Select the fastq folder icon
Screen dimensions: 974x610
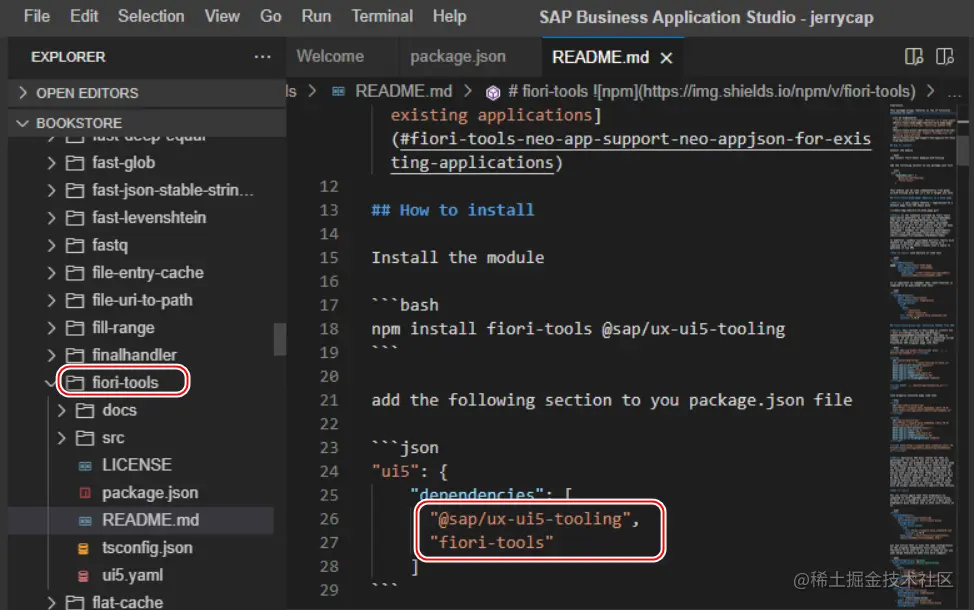[75, 245]
